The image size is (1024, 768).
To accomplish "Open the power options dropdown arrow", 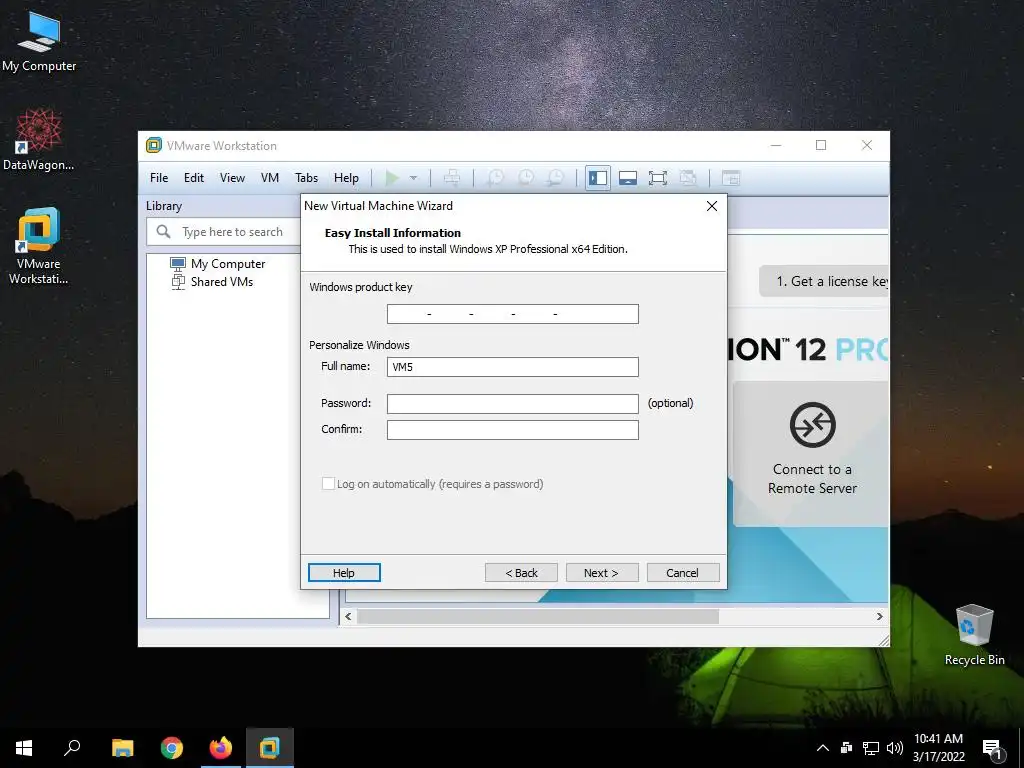I will (x=413, y=178).
